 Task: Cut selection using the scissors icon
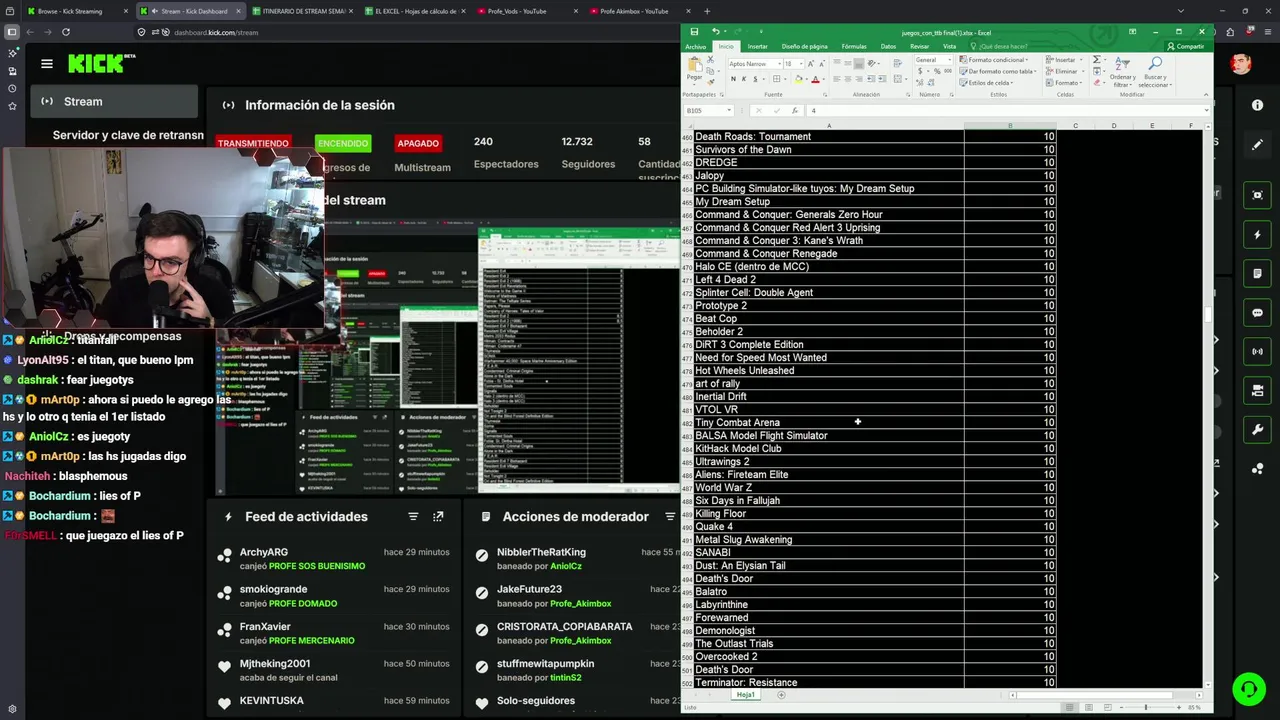coord(711,60)
